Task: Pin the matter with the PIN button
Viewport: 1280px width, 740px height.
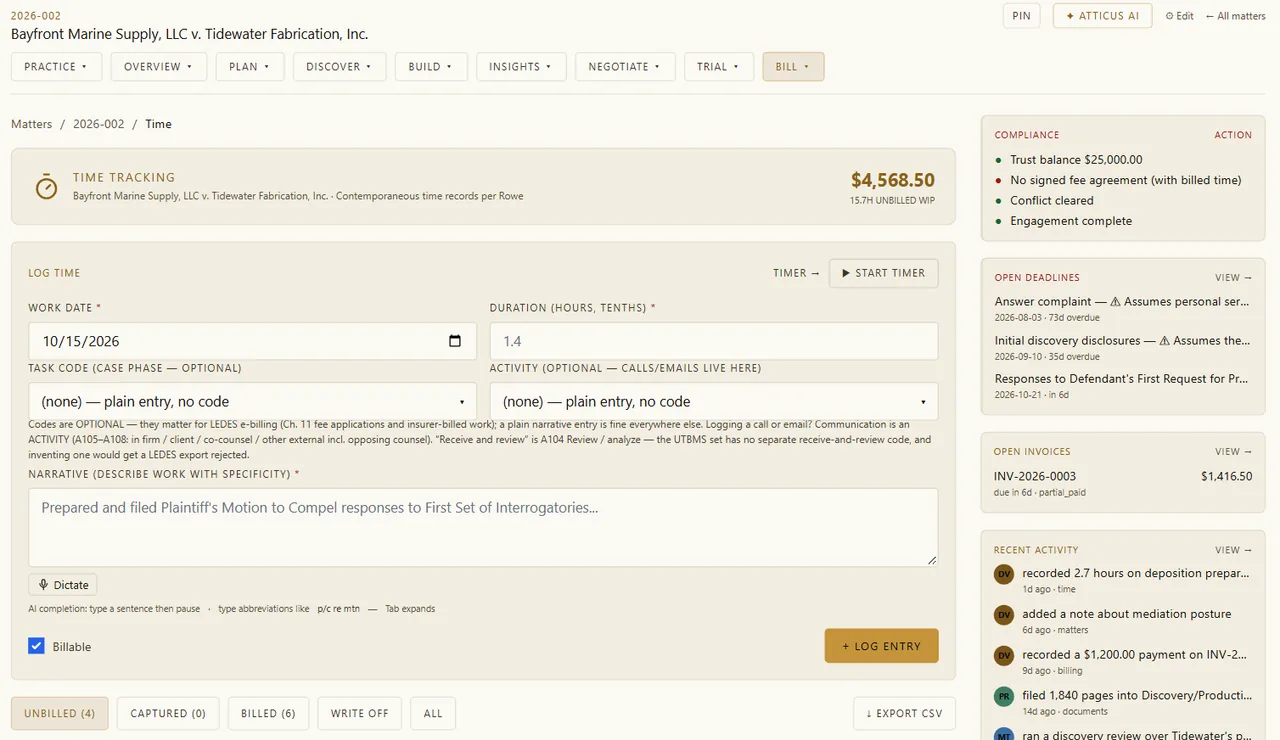Action: pyautogui.click(x=1022, y=16)
